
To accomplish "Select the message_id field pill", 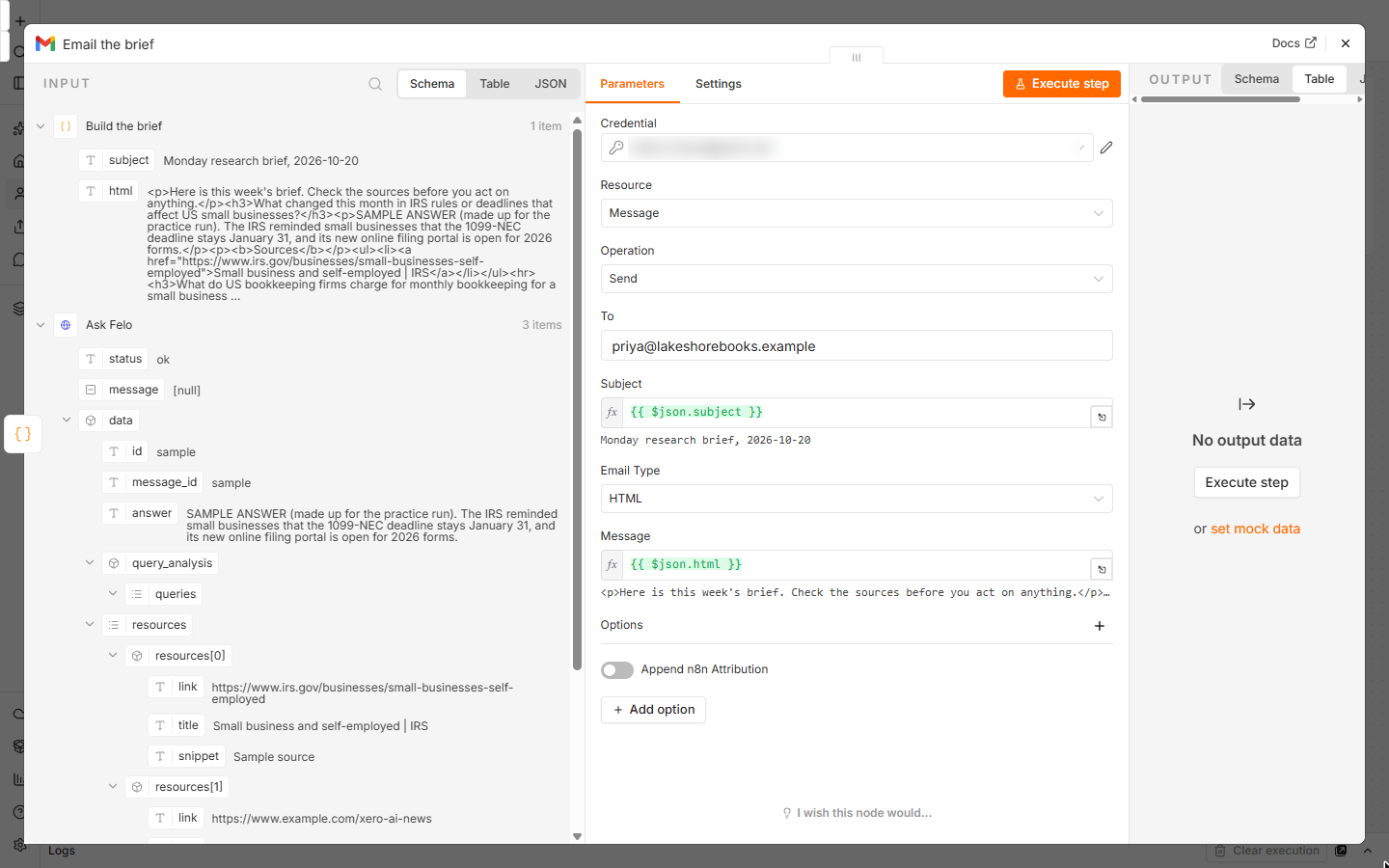I will click(153, 482).
